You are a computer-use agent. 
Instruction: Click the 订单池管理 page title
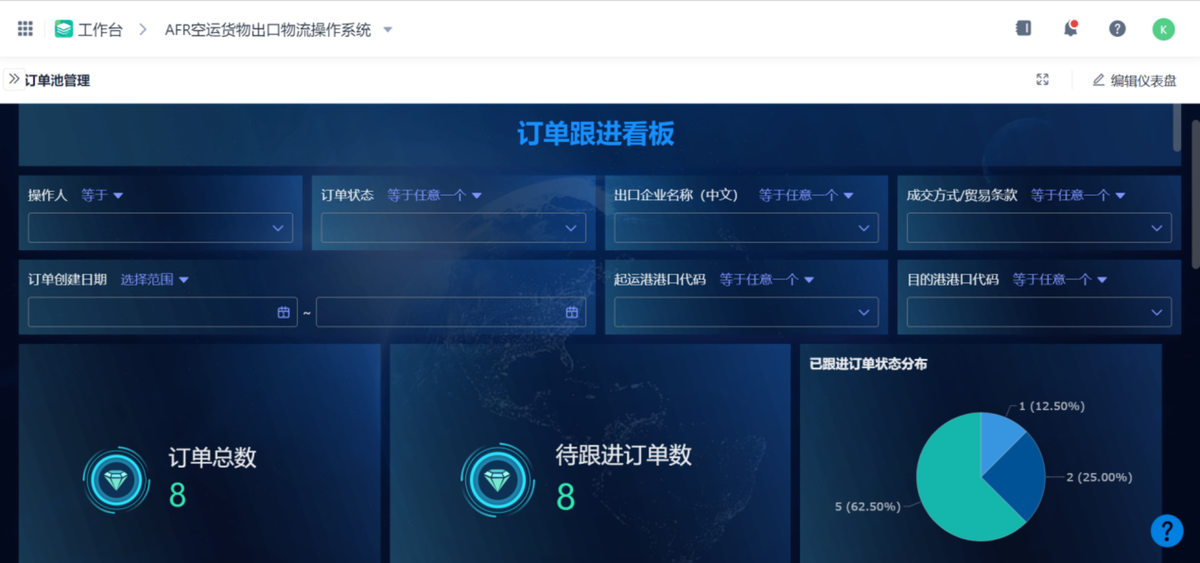click(57, 80)
